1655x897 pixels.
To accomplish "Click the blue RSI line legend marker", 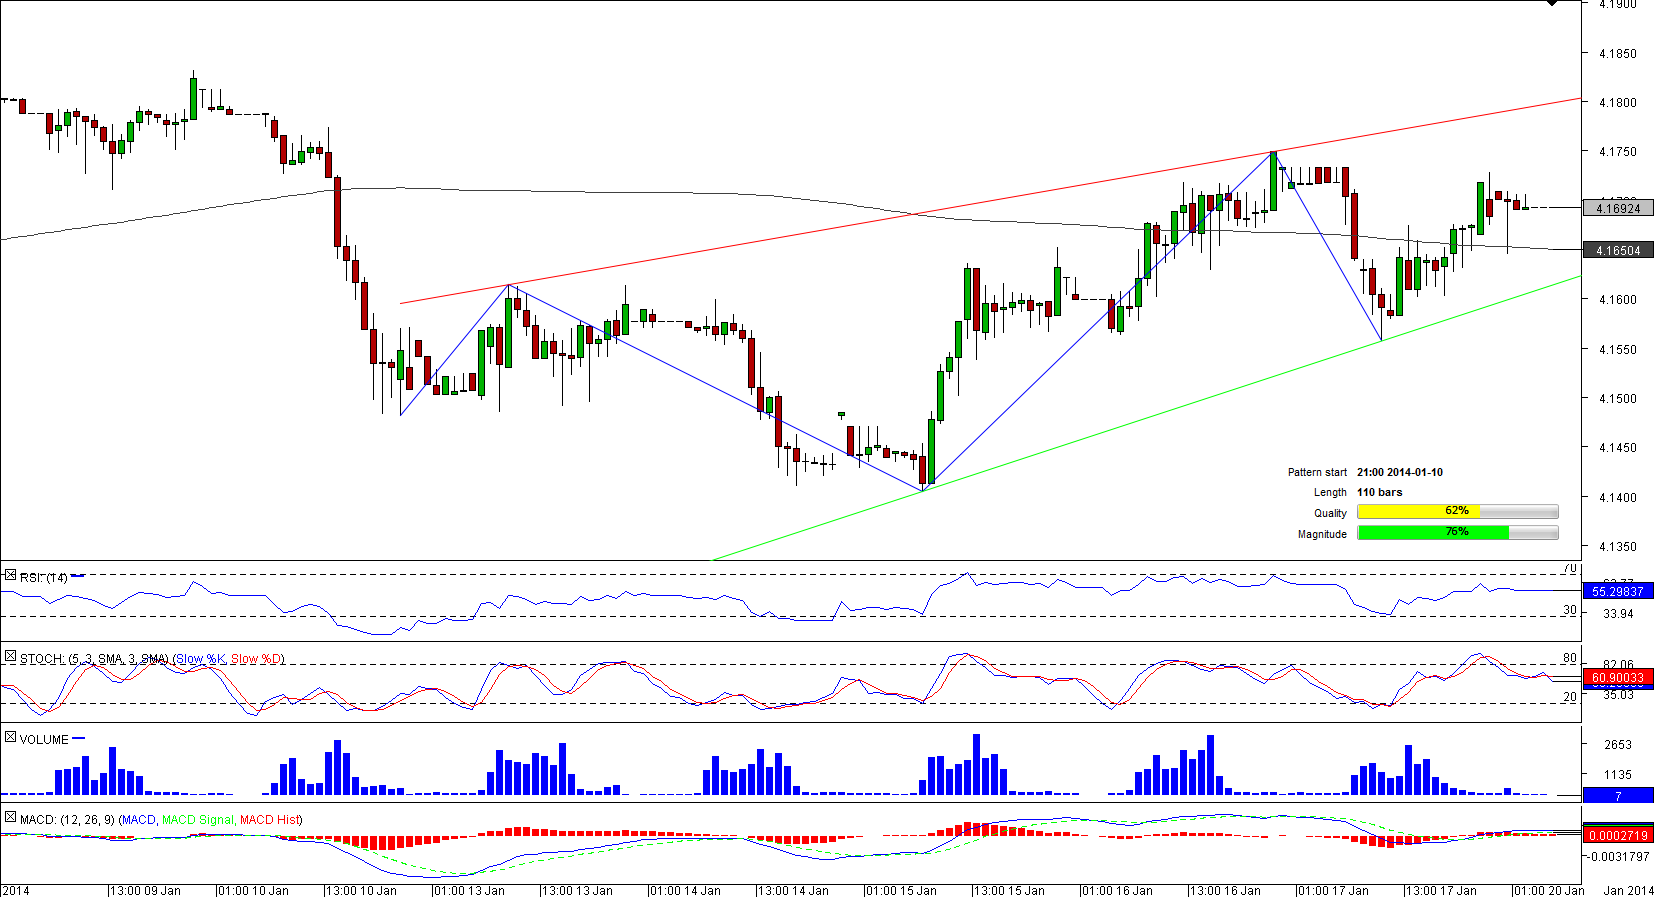I will click(x=78, y=576).
